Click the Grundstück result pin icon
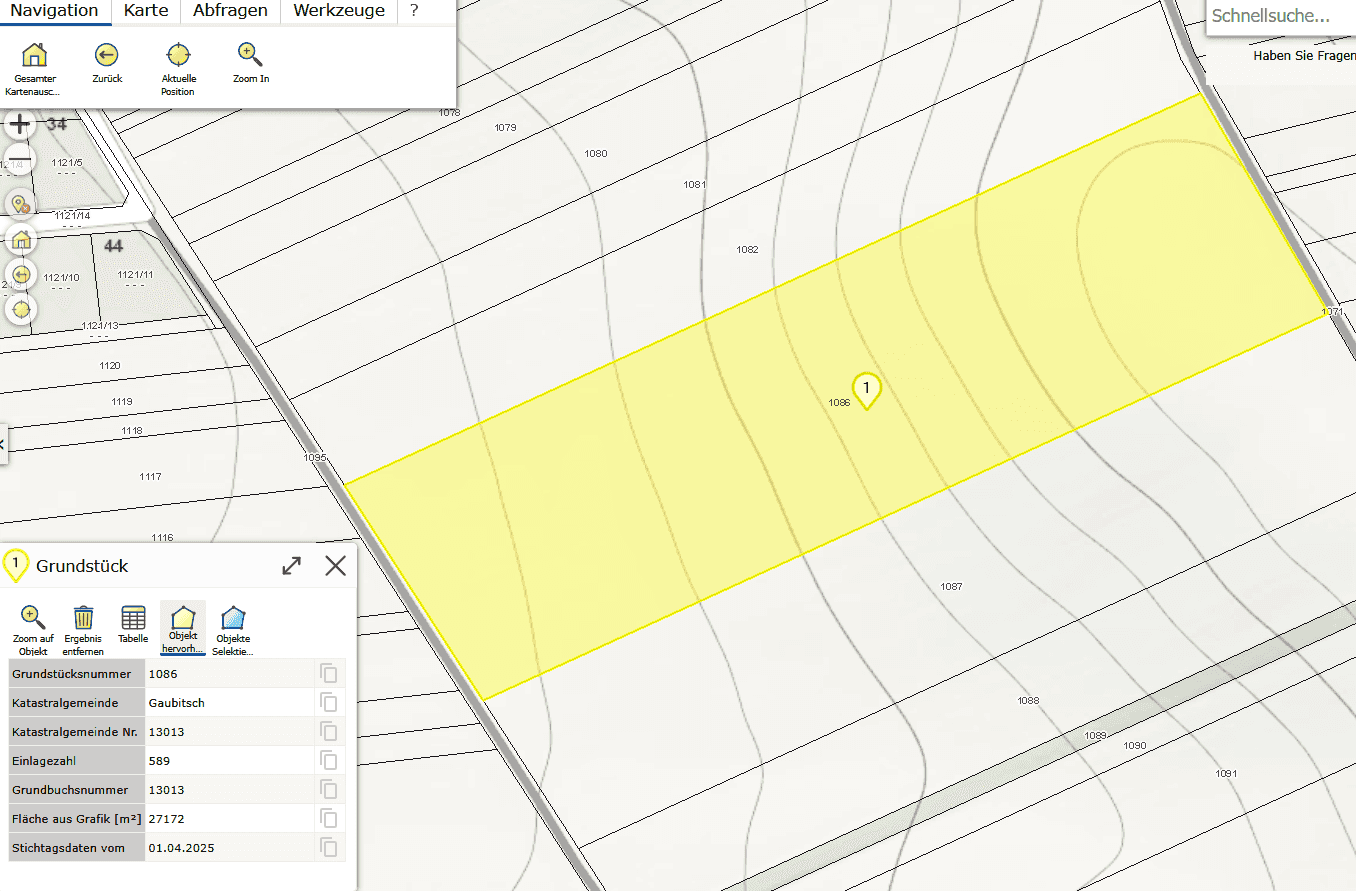Screen dimensions: 1356x891 (15, 566)
